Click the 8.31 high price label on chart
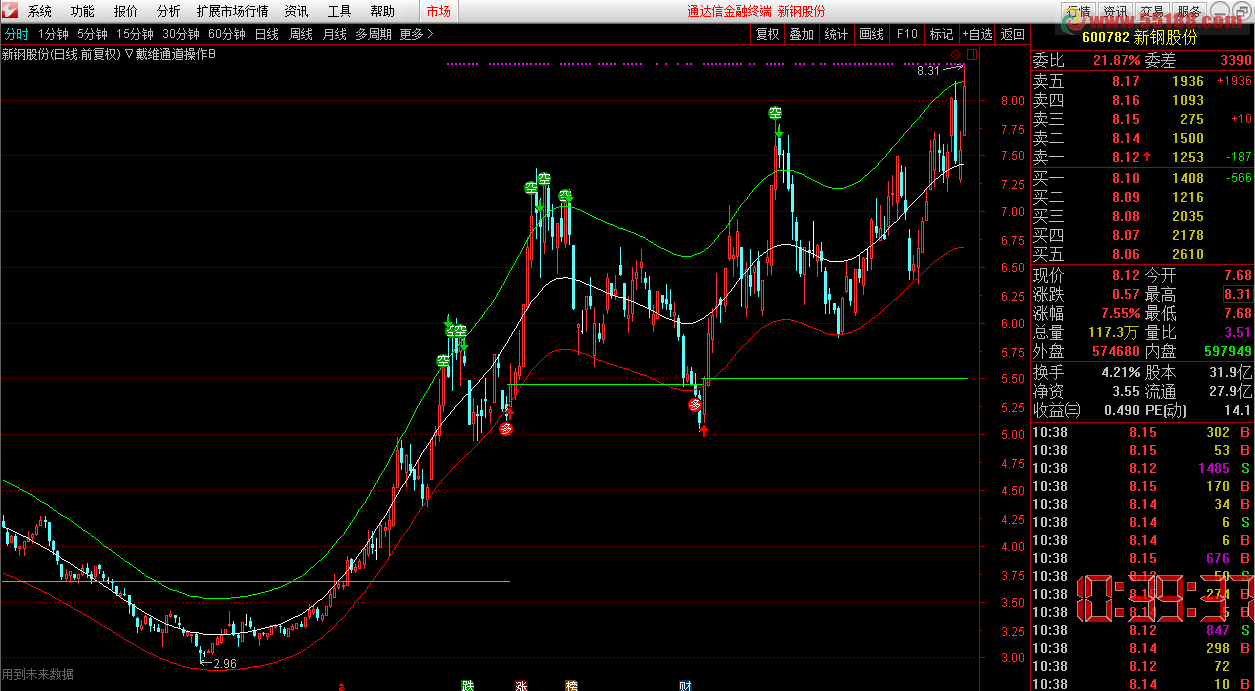 (929, 71)
